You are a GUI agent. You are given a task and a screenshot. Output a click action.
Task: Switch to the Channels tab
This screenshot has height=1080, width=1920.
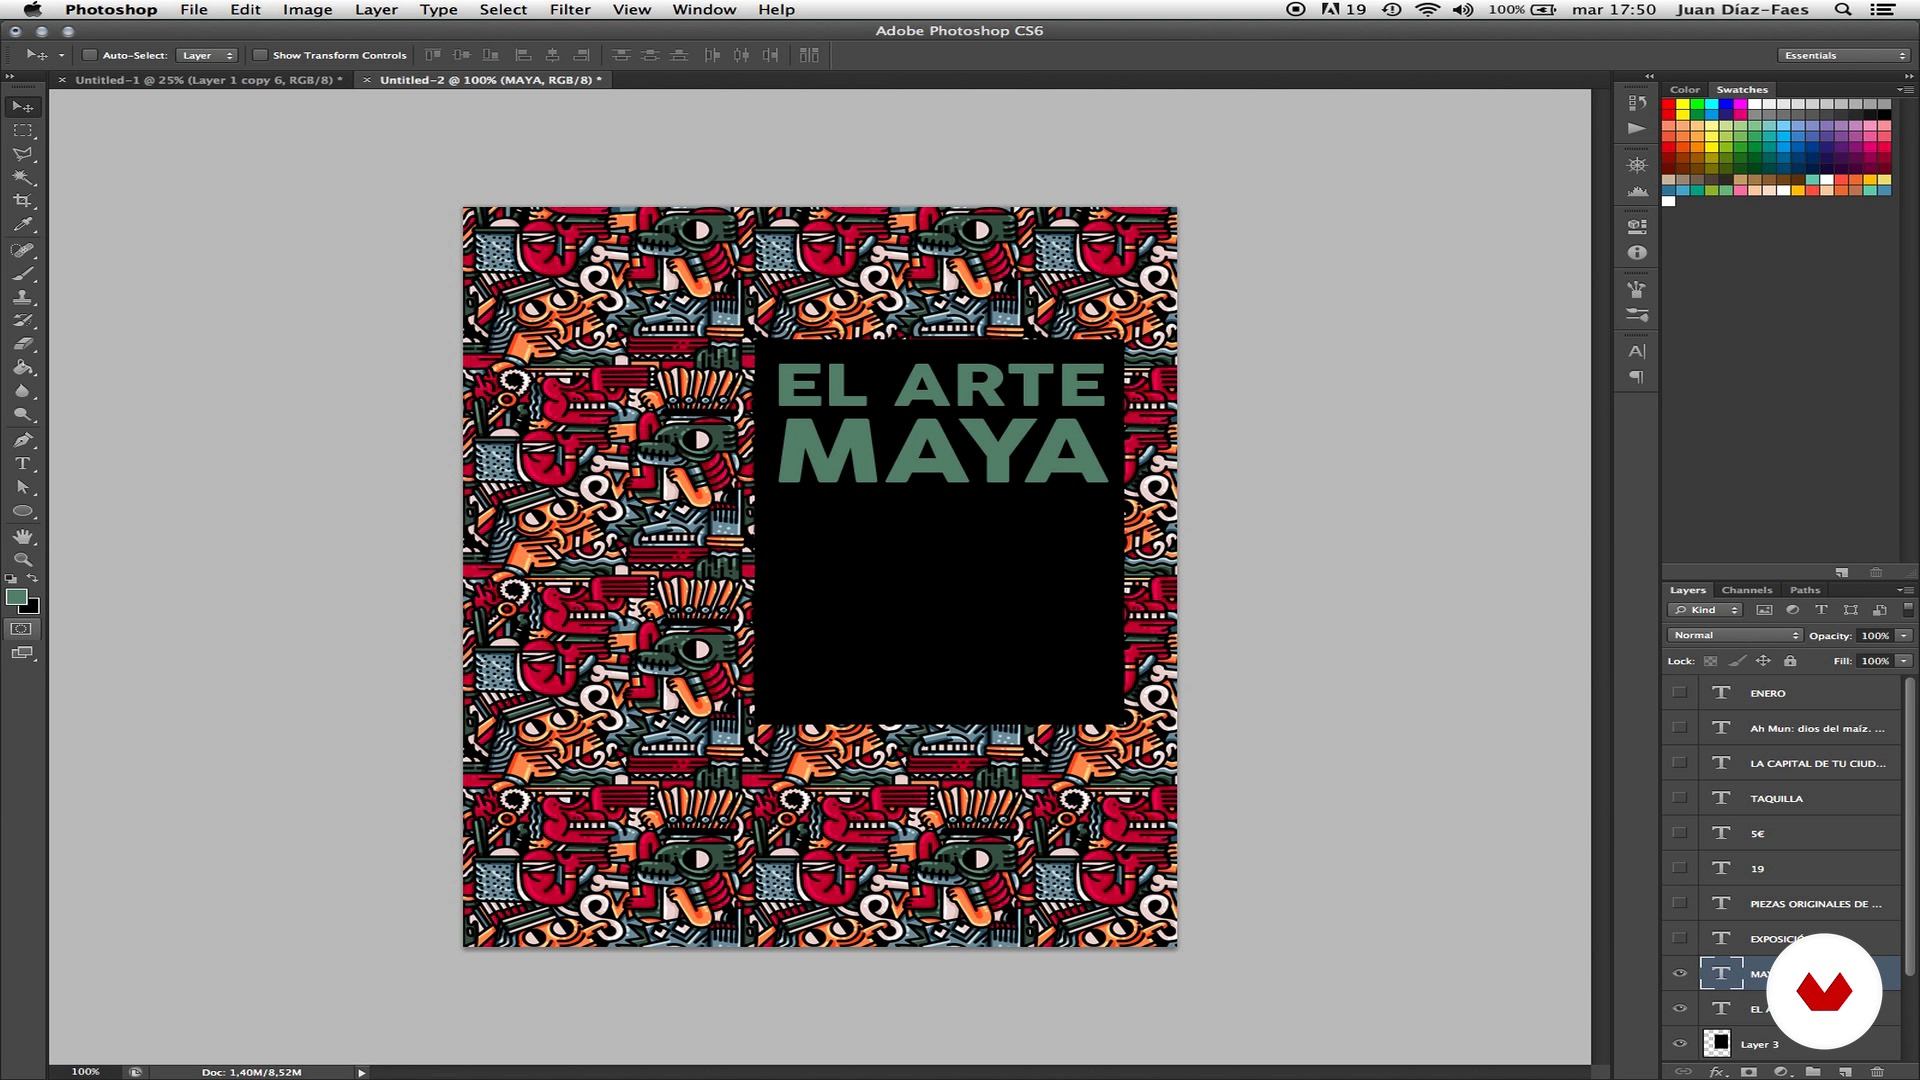1746,590
